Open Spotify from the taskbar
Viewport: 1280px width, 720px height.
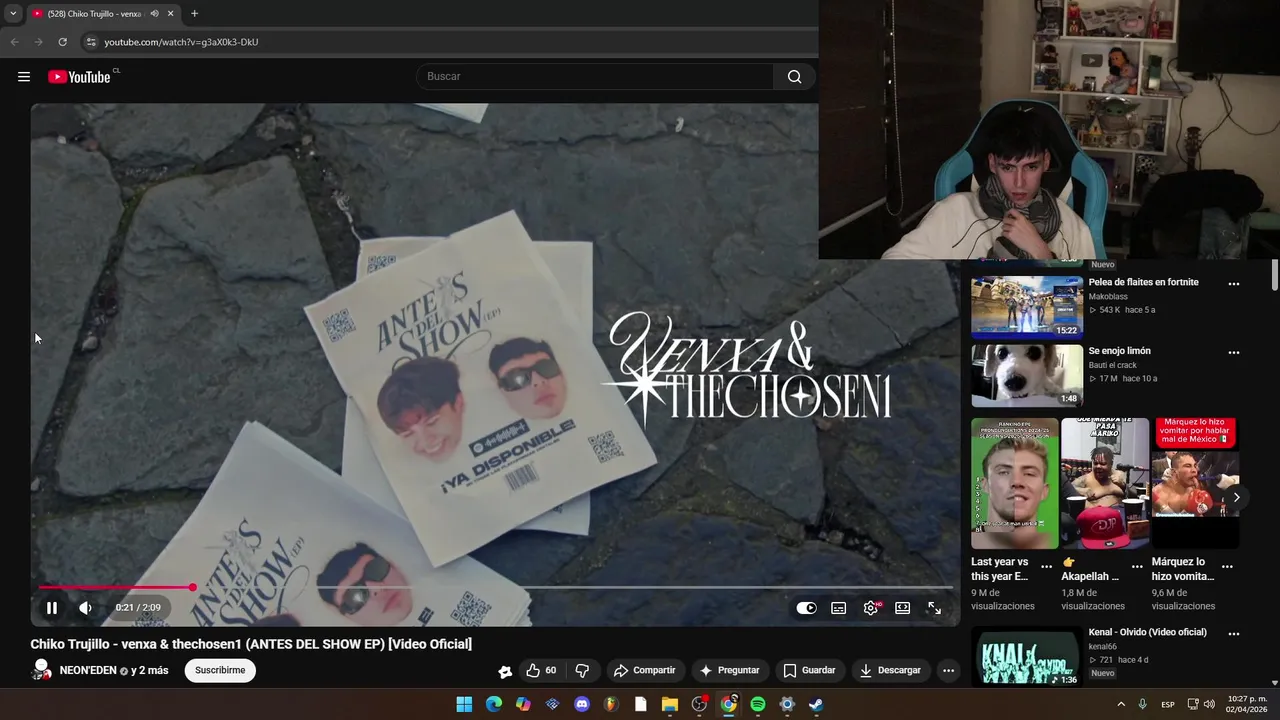(758, 704)
